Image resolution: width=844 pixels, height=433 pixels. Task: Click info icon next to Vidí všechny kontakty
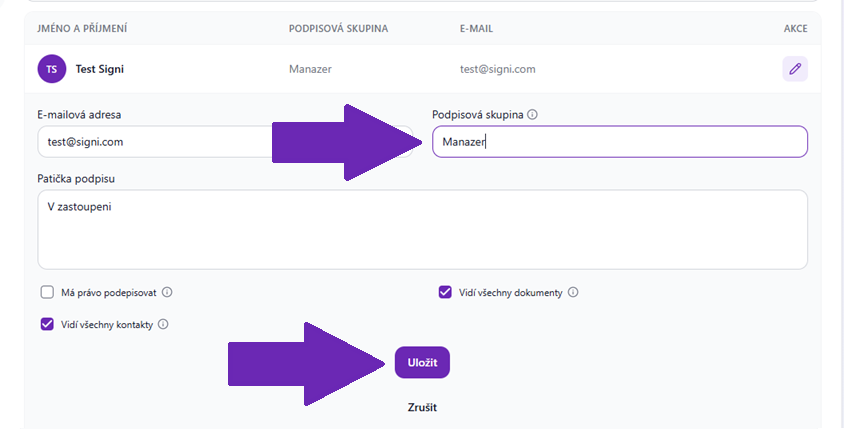[x=163, y=325]
